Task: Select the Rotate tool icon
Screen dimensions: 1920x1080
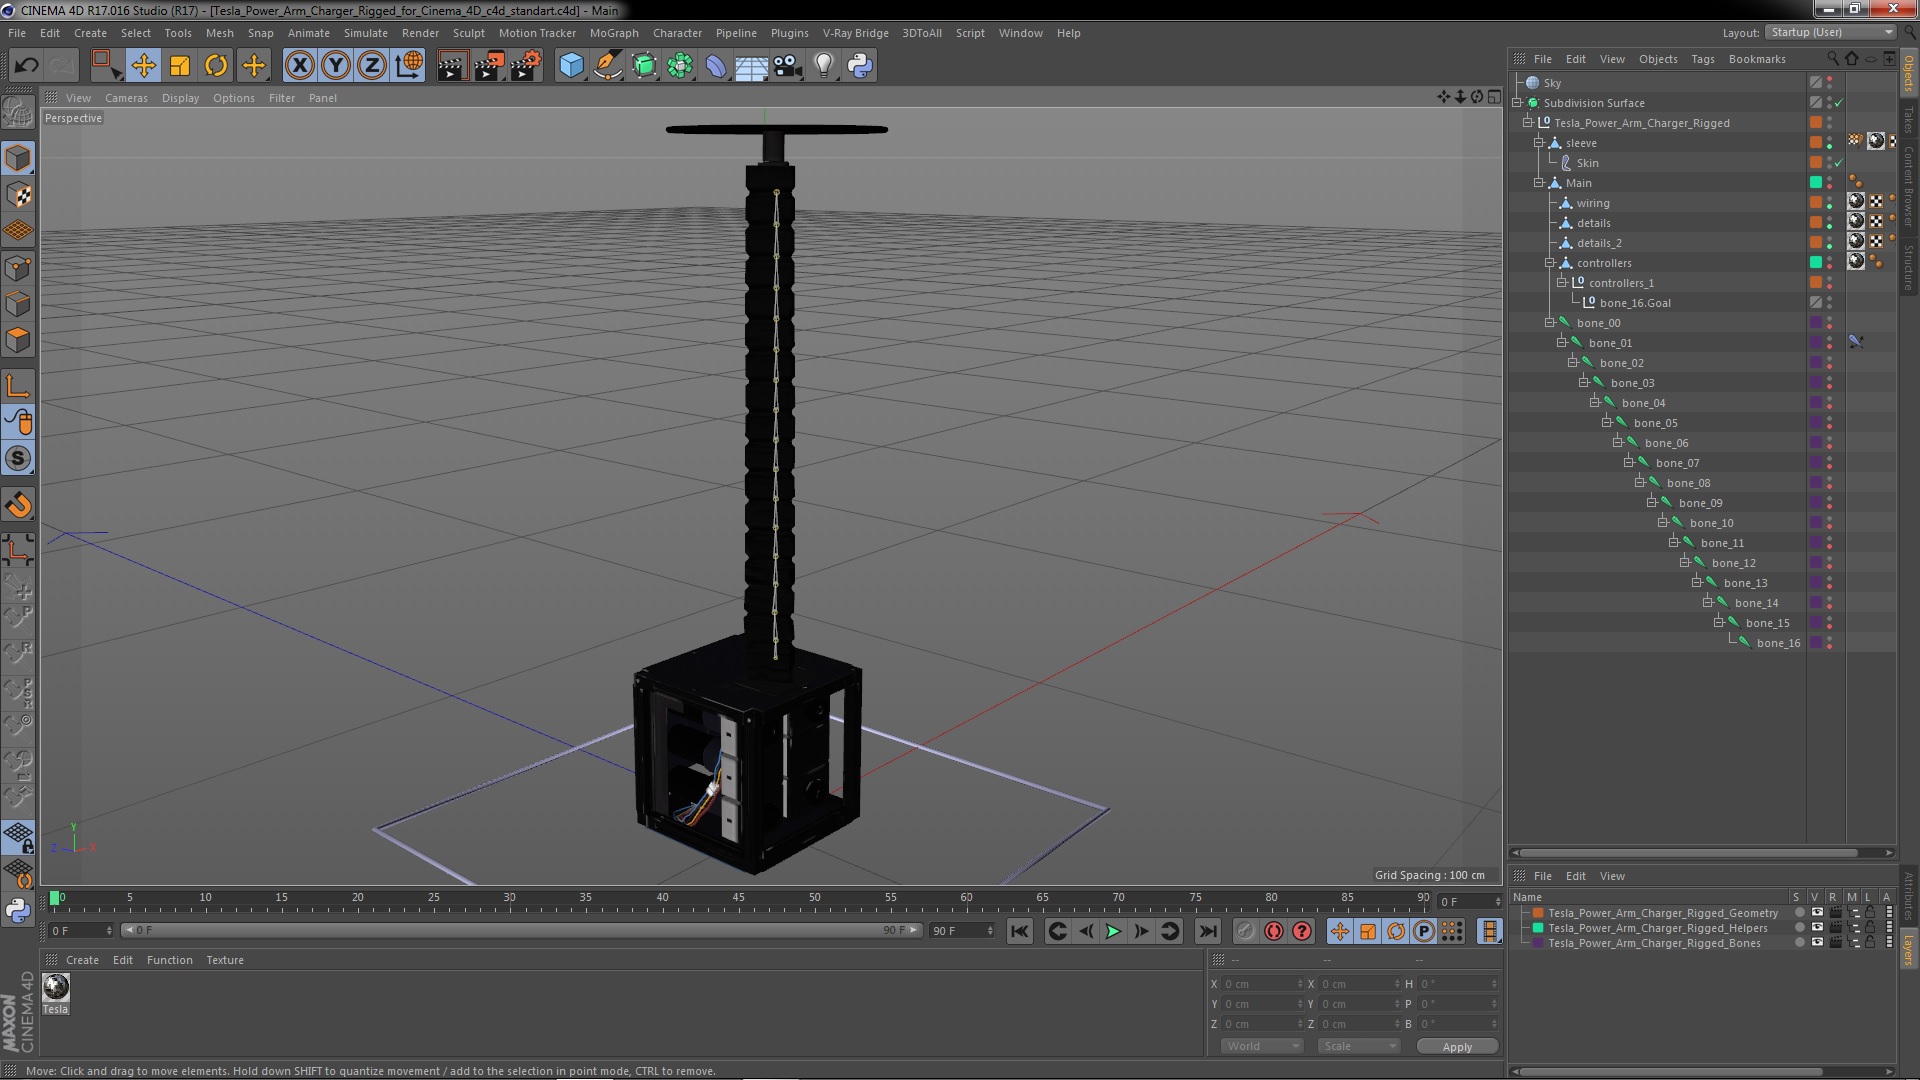Action: [216, 66]
